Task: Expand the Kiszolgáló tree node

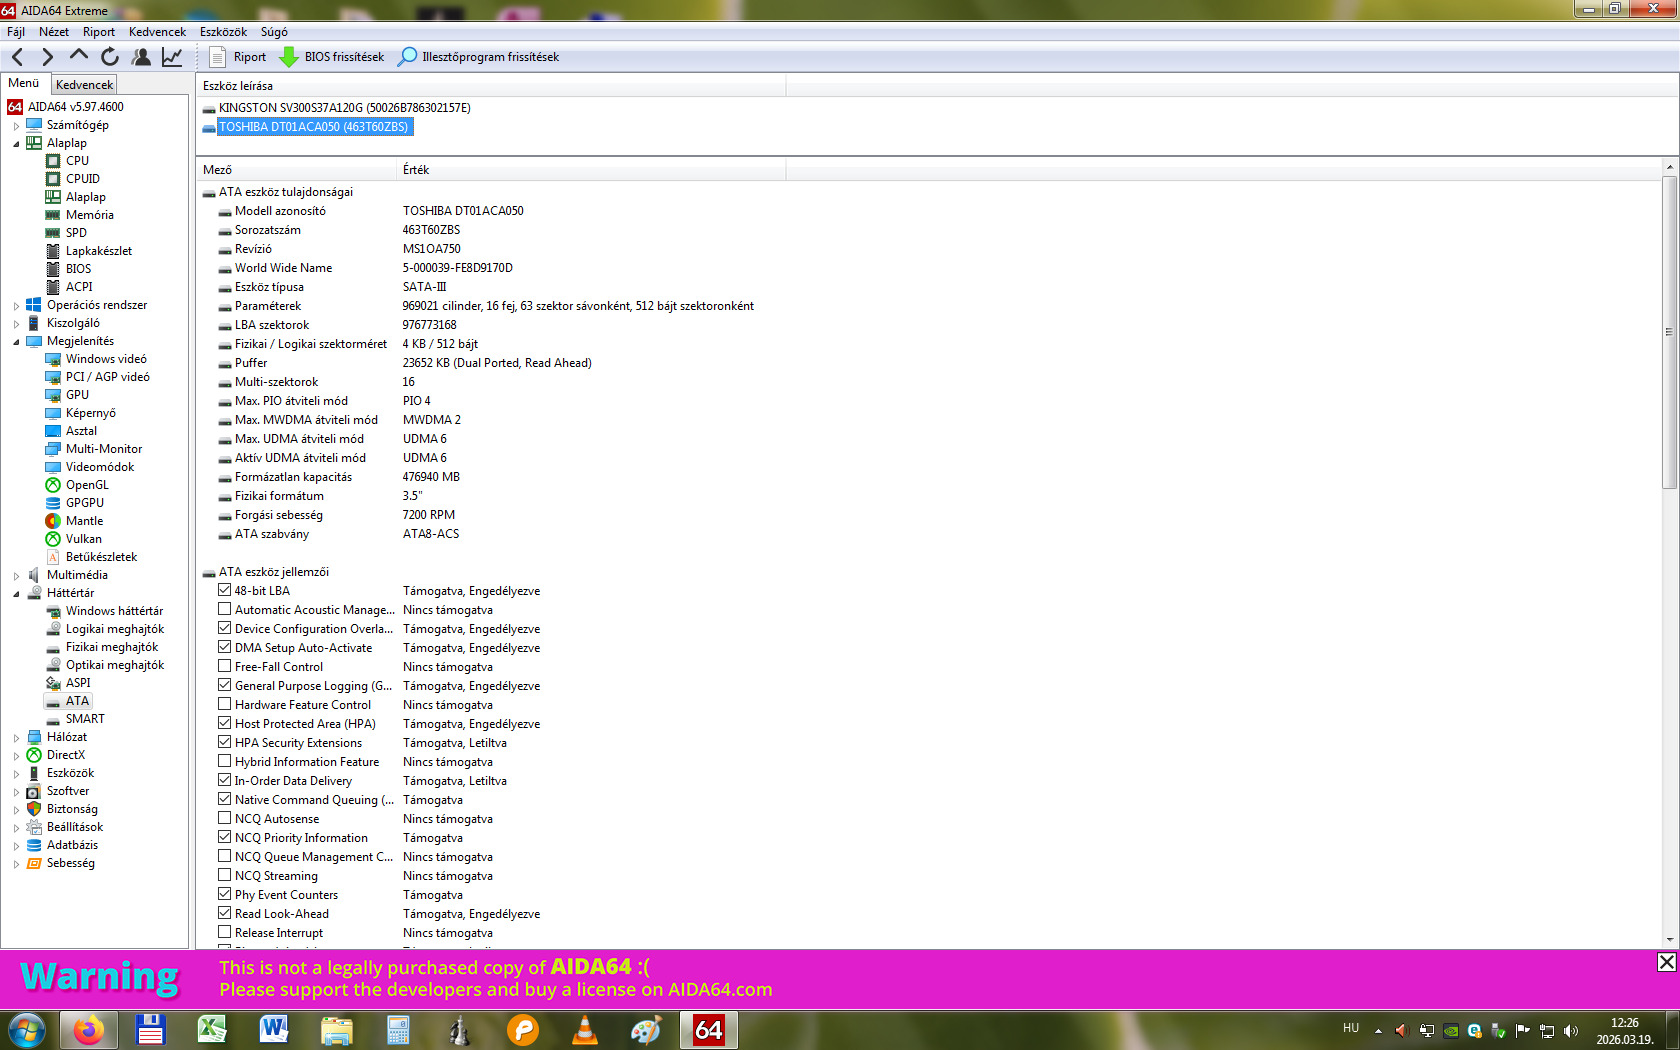Action: (x=16, y=324)
